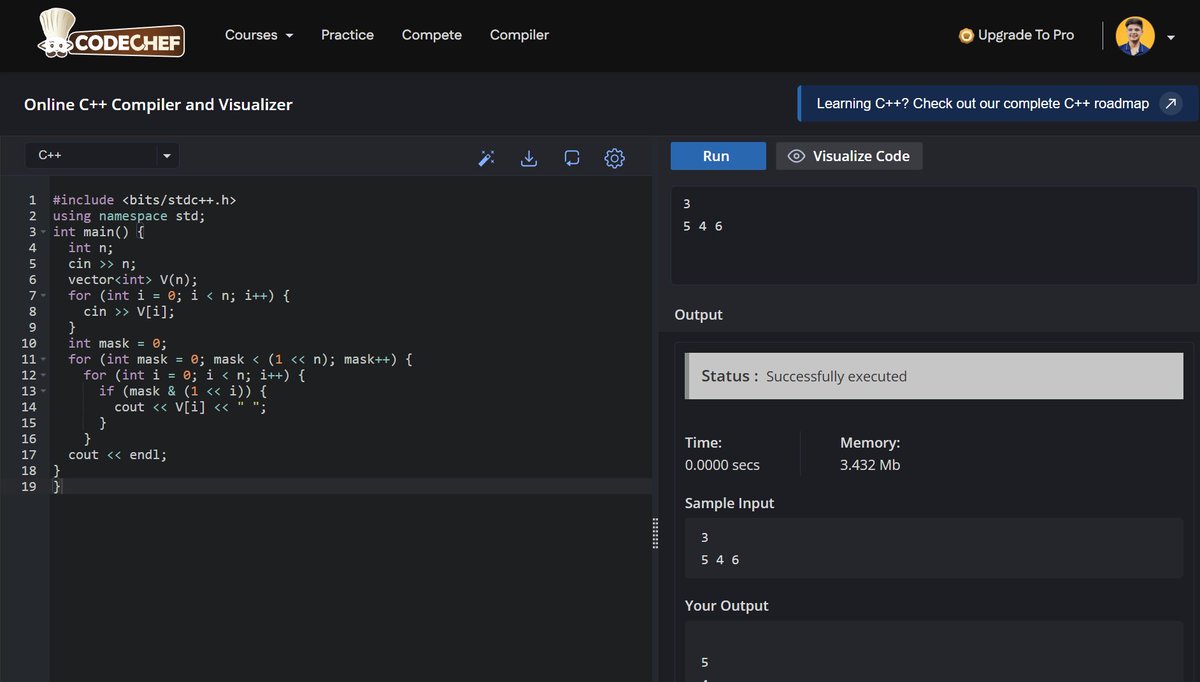
Task: Click the 'cout << V[i] << " ";' line
Action: (191, 407)
